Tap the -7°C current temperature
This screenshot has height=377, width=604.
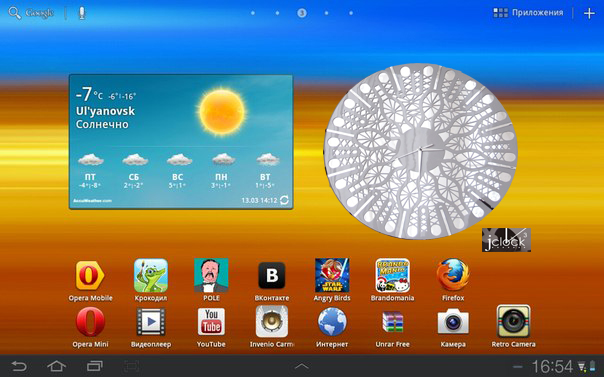click(89, 94)
